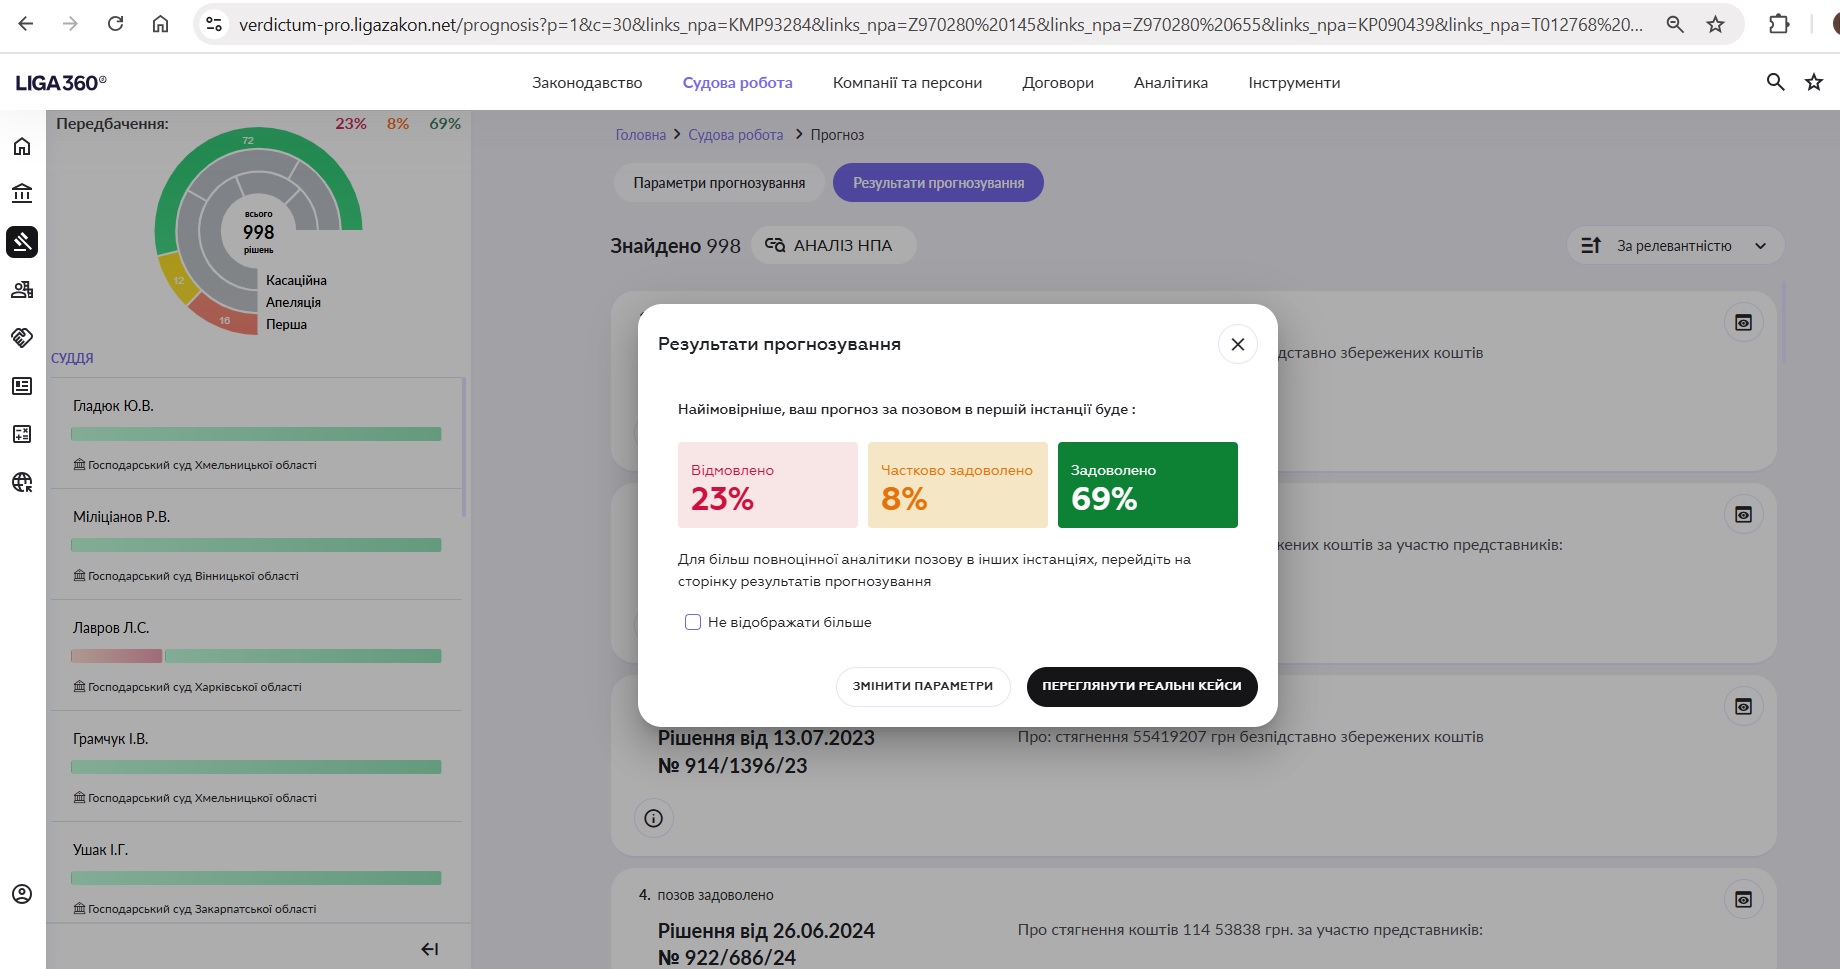Click 'ПЕРЕГЛЯНУТИ РЕАЛЬНІ КЕЙСИ' button
This screenshot has width=1840, height=969.
pos(1141,686)
